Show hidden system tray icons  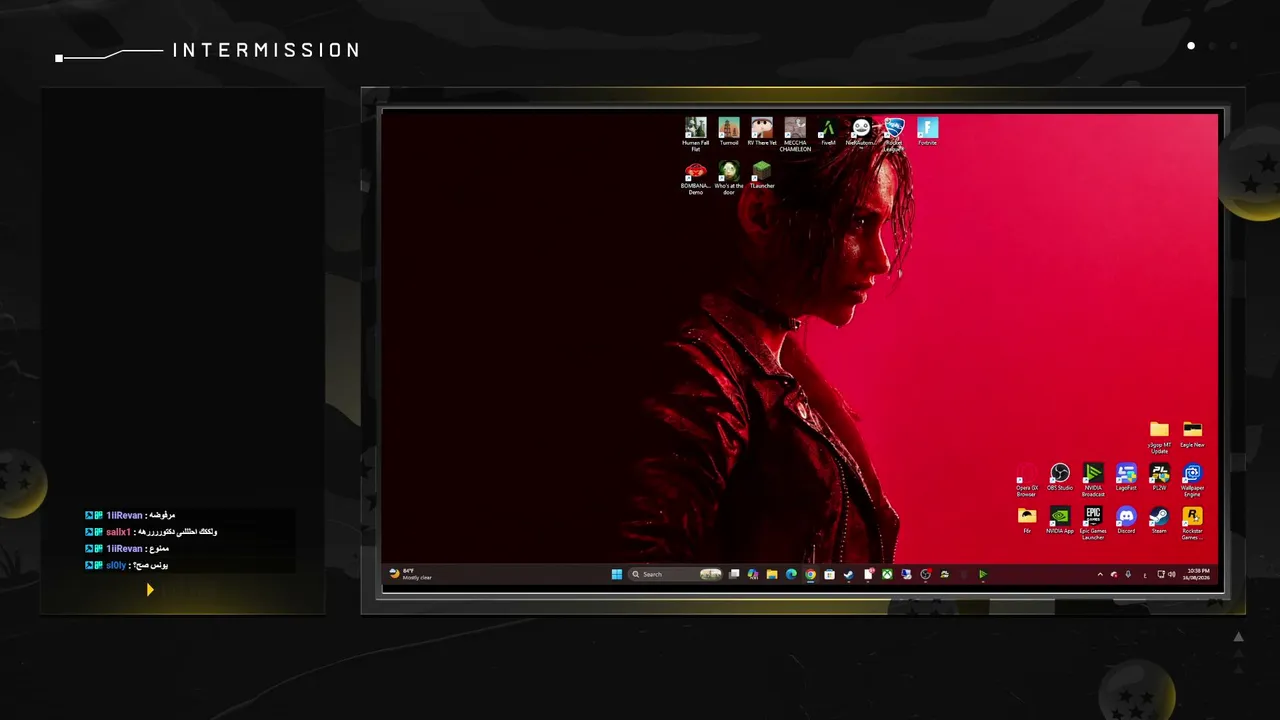pos(1100,574)
